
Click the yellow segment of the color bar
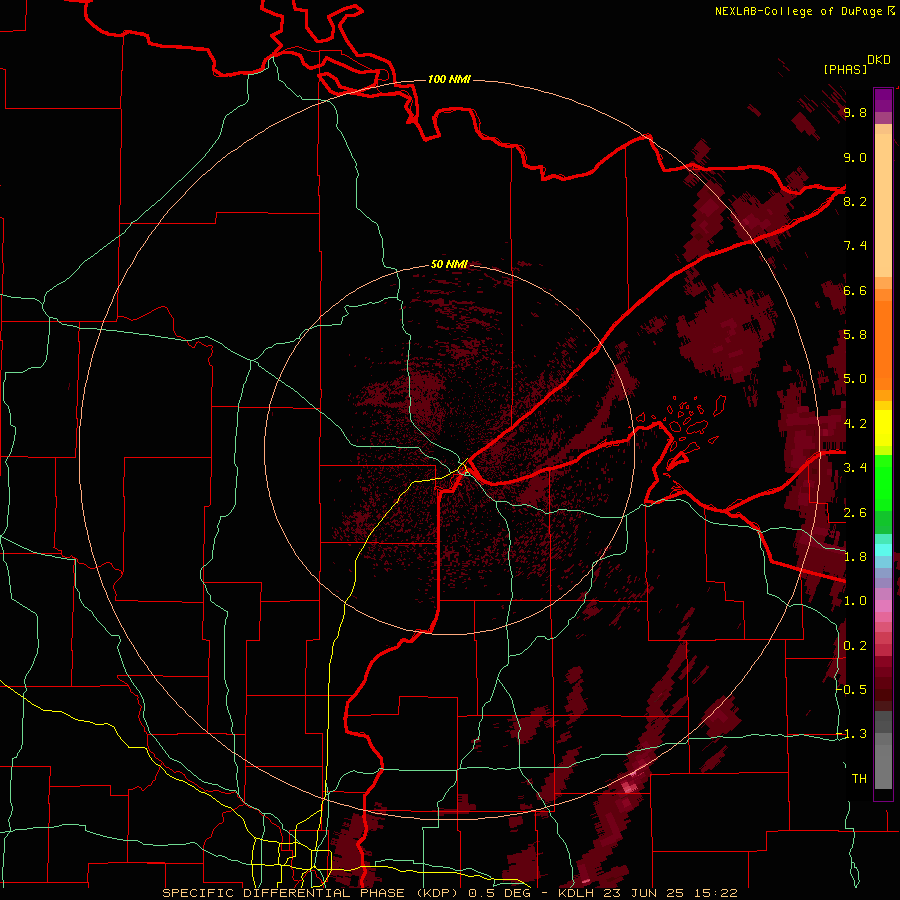883,428
